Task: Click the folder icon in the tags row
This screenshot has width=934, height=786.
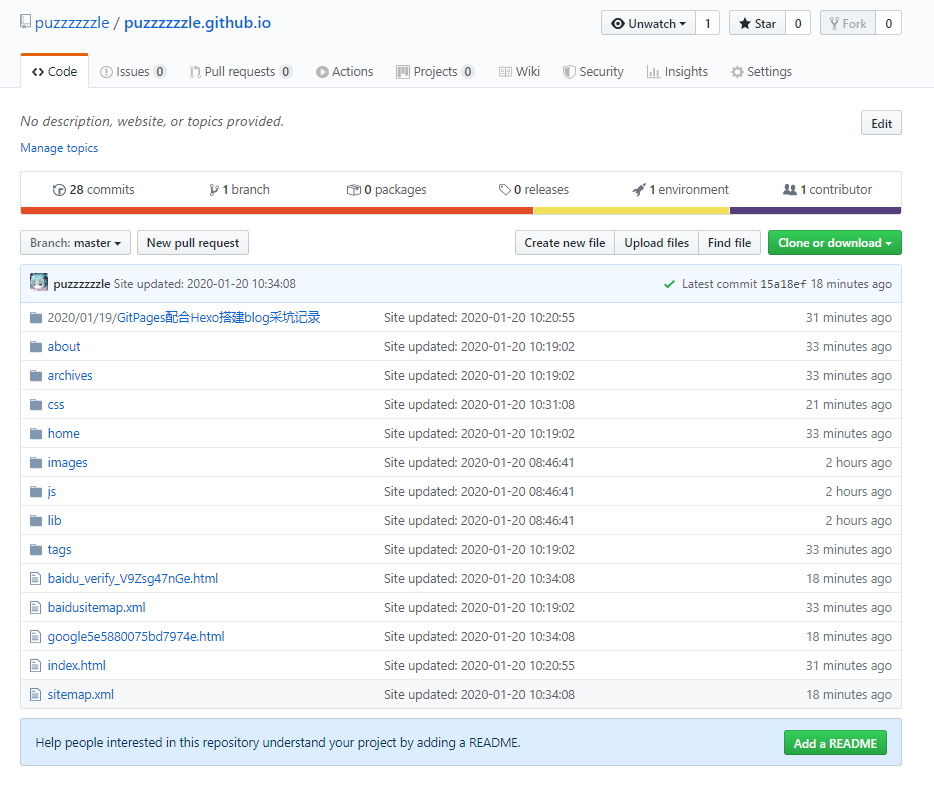Action: pyautogui.click(x=36, y=550)
